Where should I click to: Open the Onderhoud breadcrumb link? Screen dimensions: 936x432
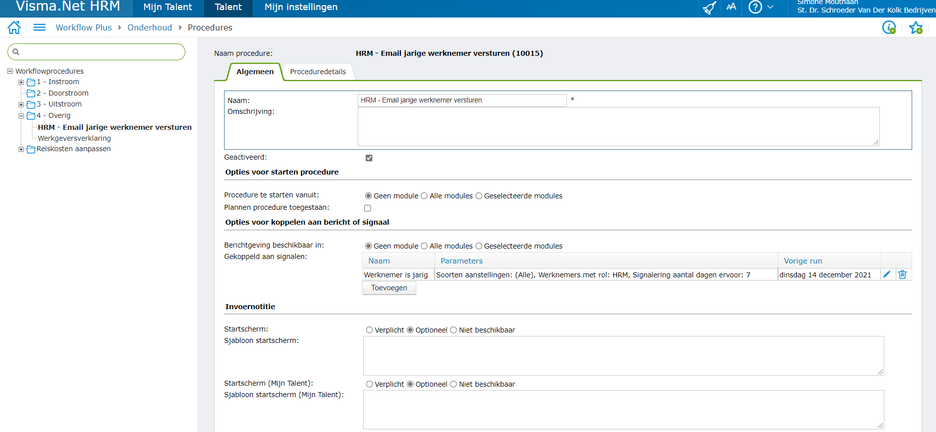149,28
